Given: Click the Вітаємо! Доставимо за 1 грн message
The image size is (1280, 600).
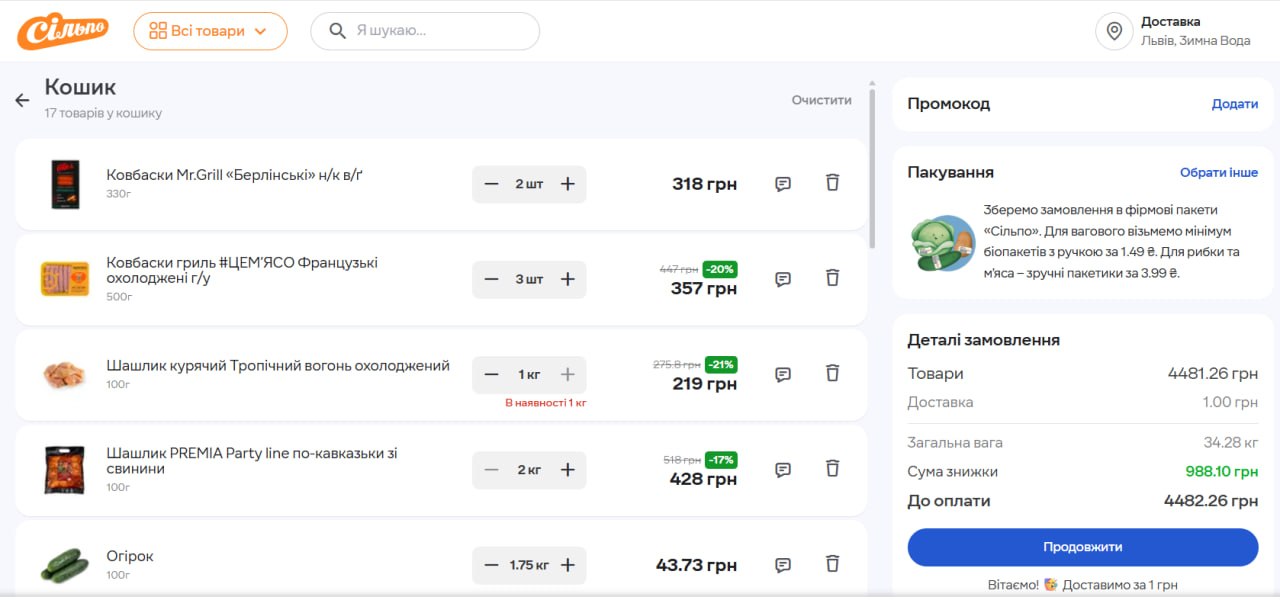Looking at the screenshot, I should tap(1082, 585).
